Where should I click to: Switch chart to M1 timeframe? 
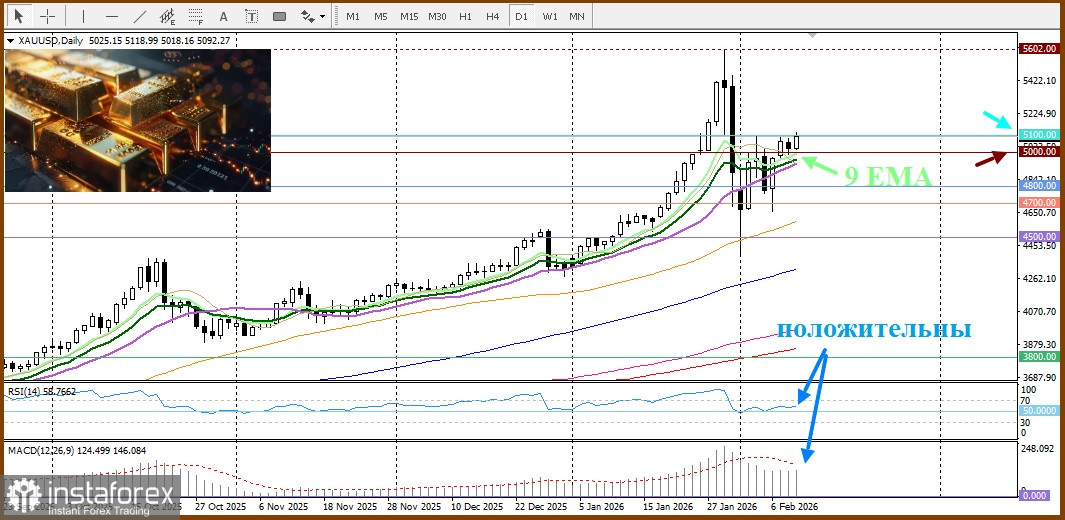[353, 16]
